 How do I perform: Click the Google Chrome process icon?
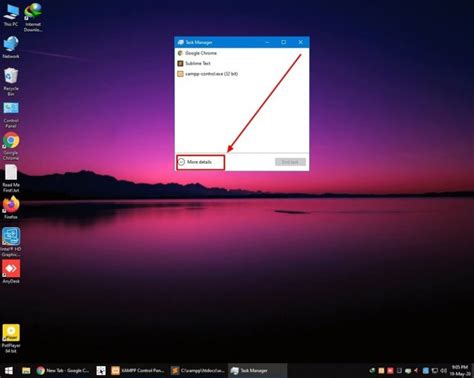coord(180,53)
